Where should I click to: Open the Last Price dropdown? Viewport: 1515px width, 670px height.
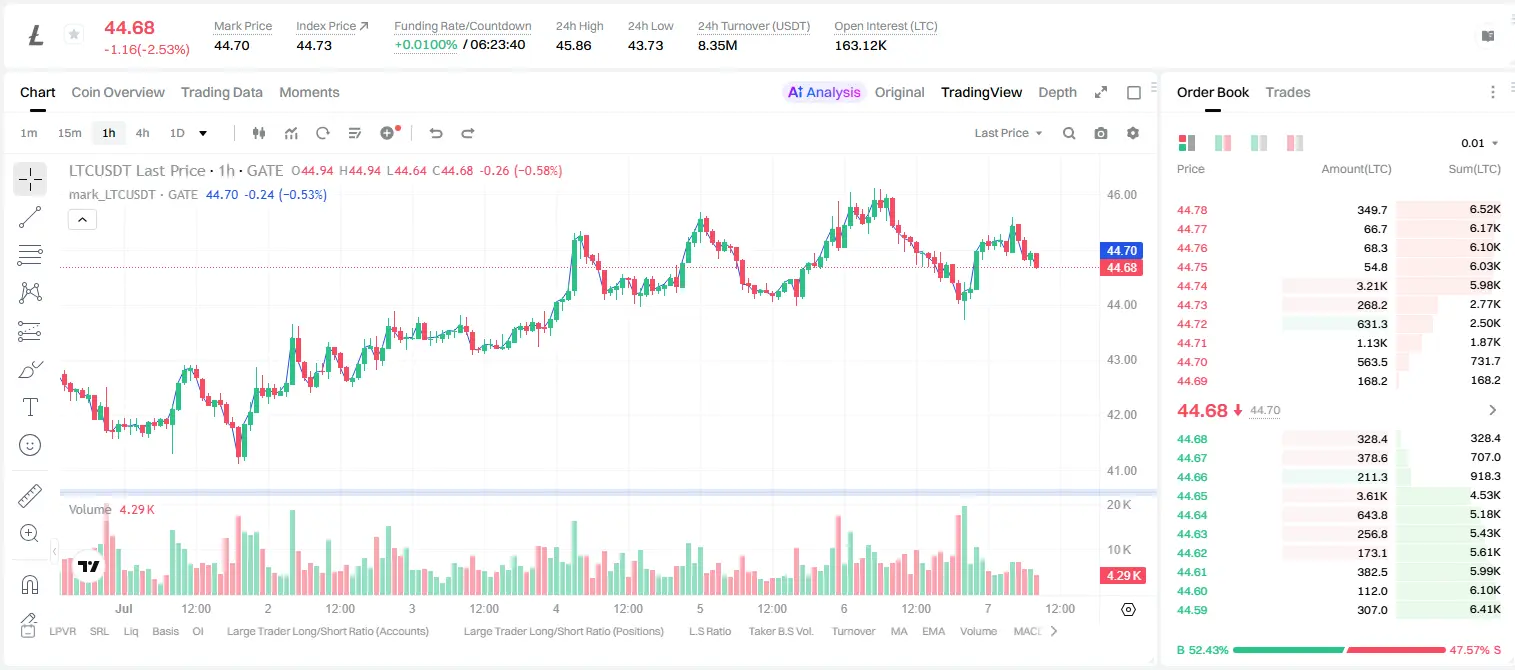coord(1008,133)
